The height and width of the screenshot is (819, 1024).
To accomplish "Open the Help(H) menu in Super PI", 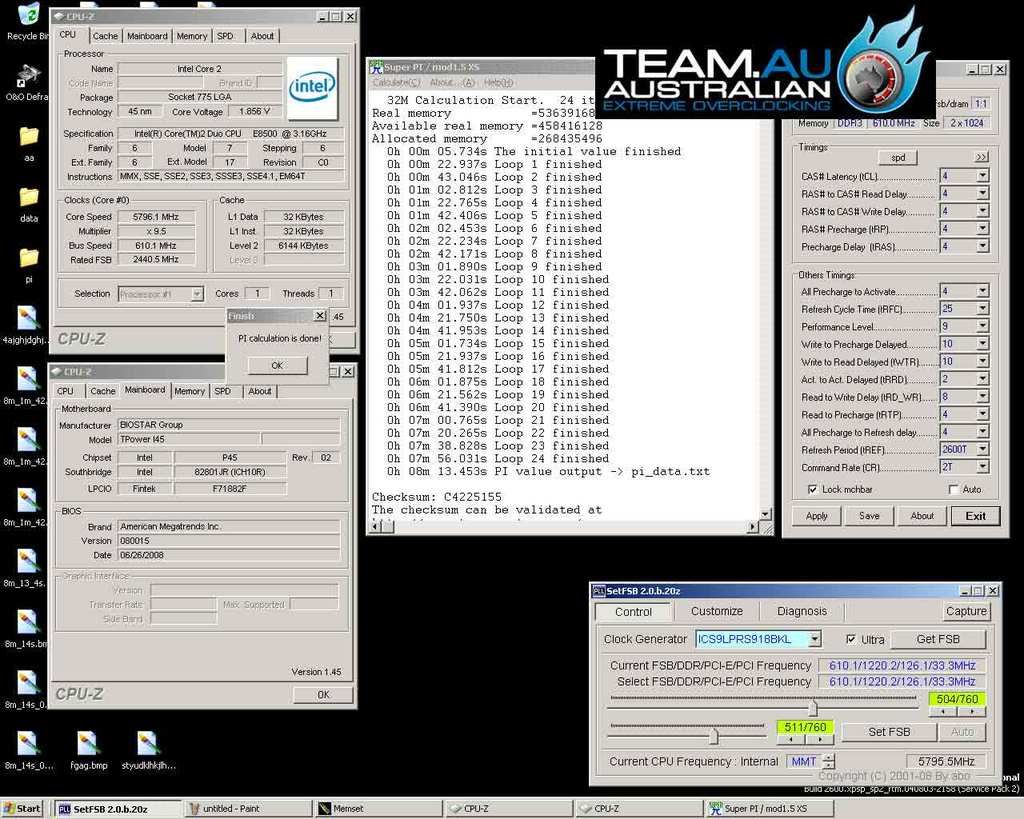I will coord(498,82).
